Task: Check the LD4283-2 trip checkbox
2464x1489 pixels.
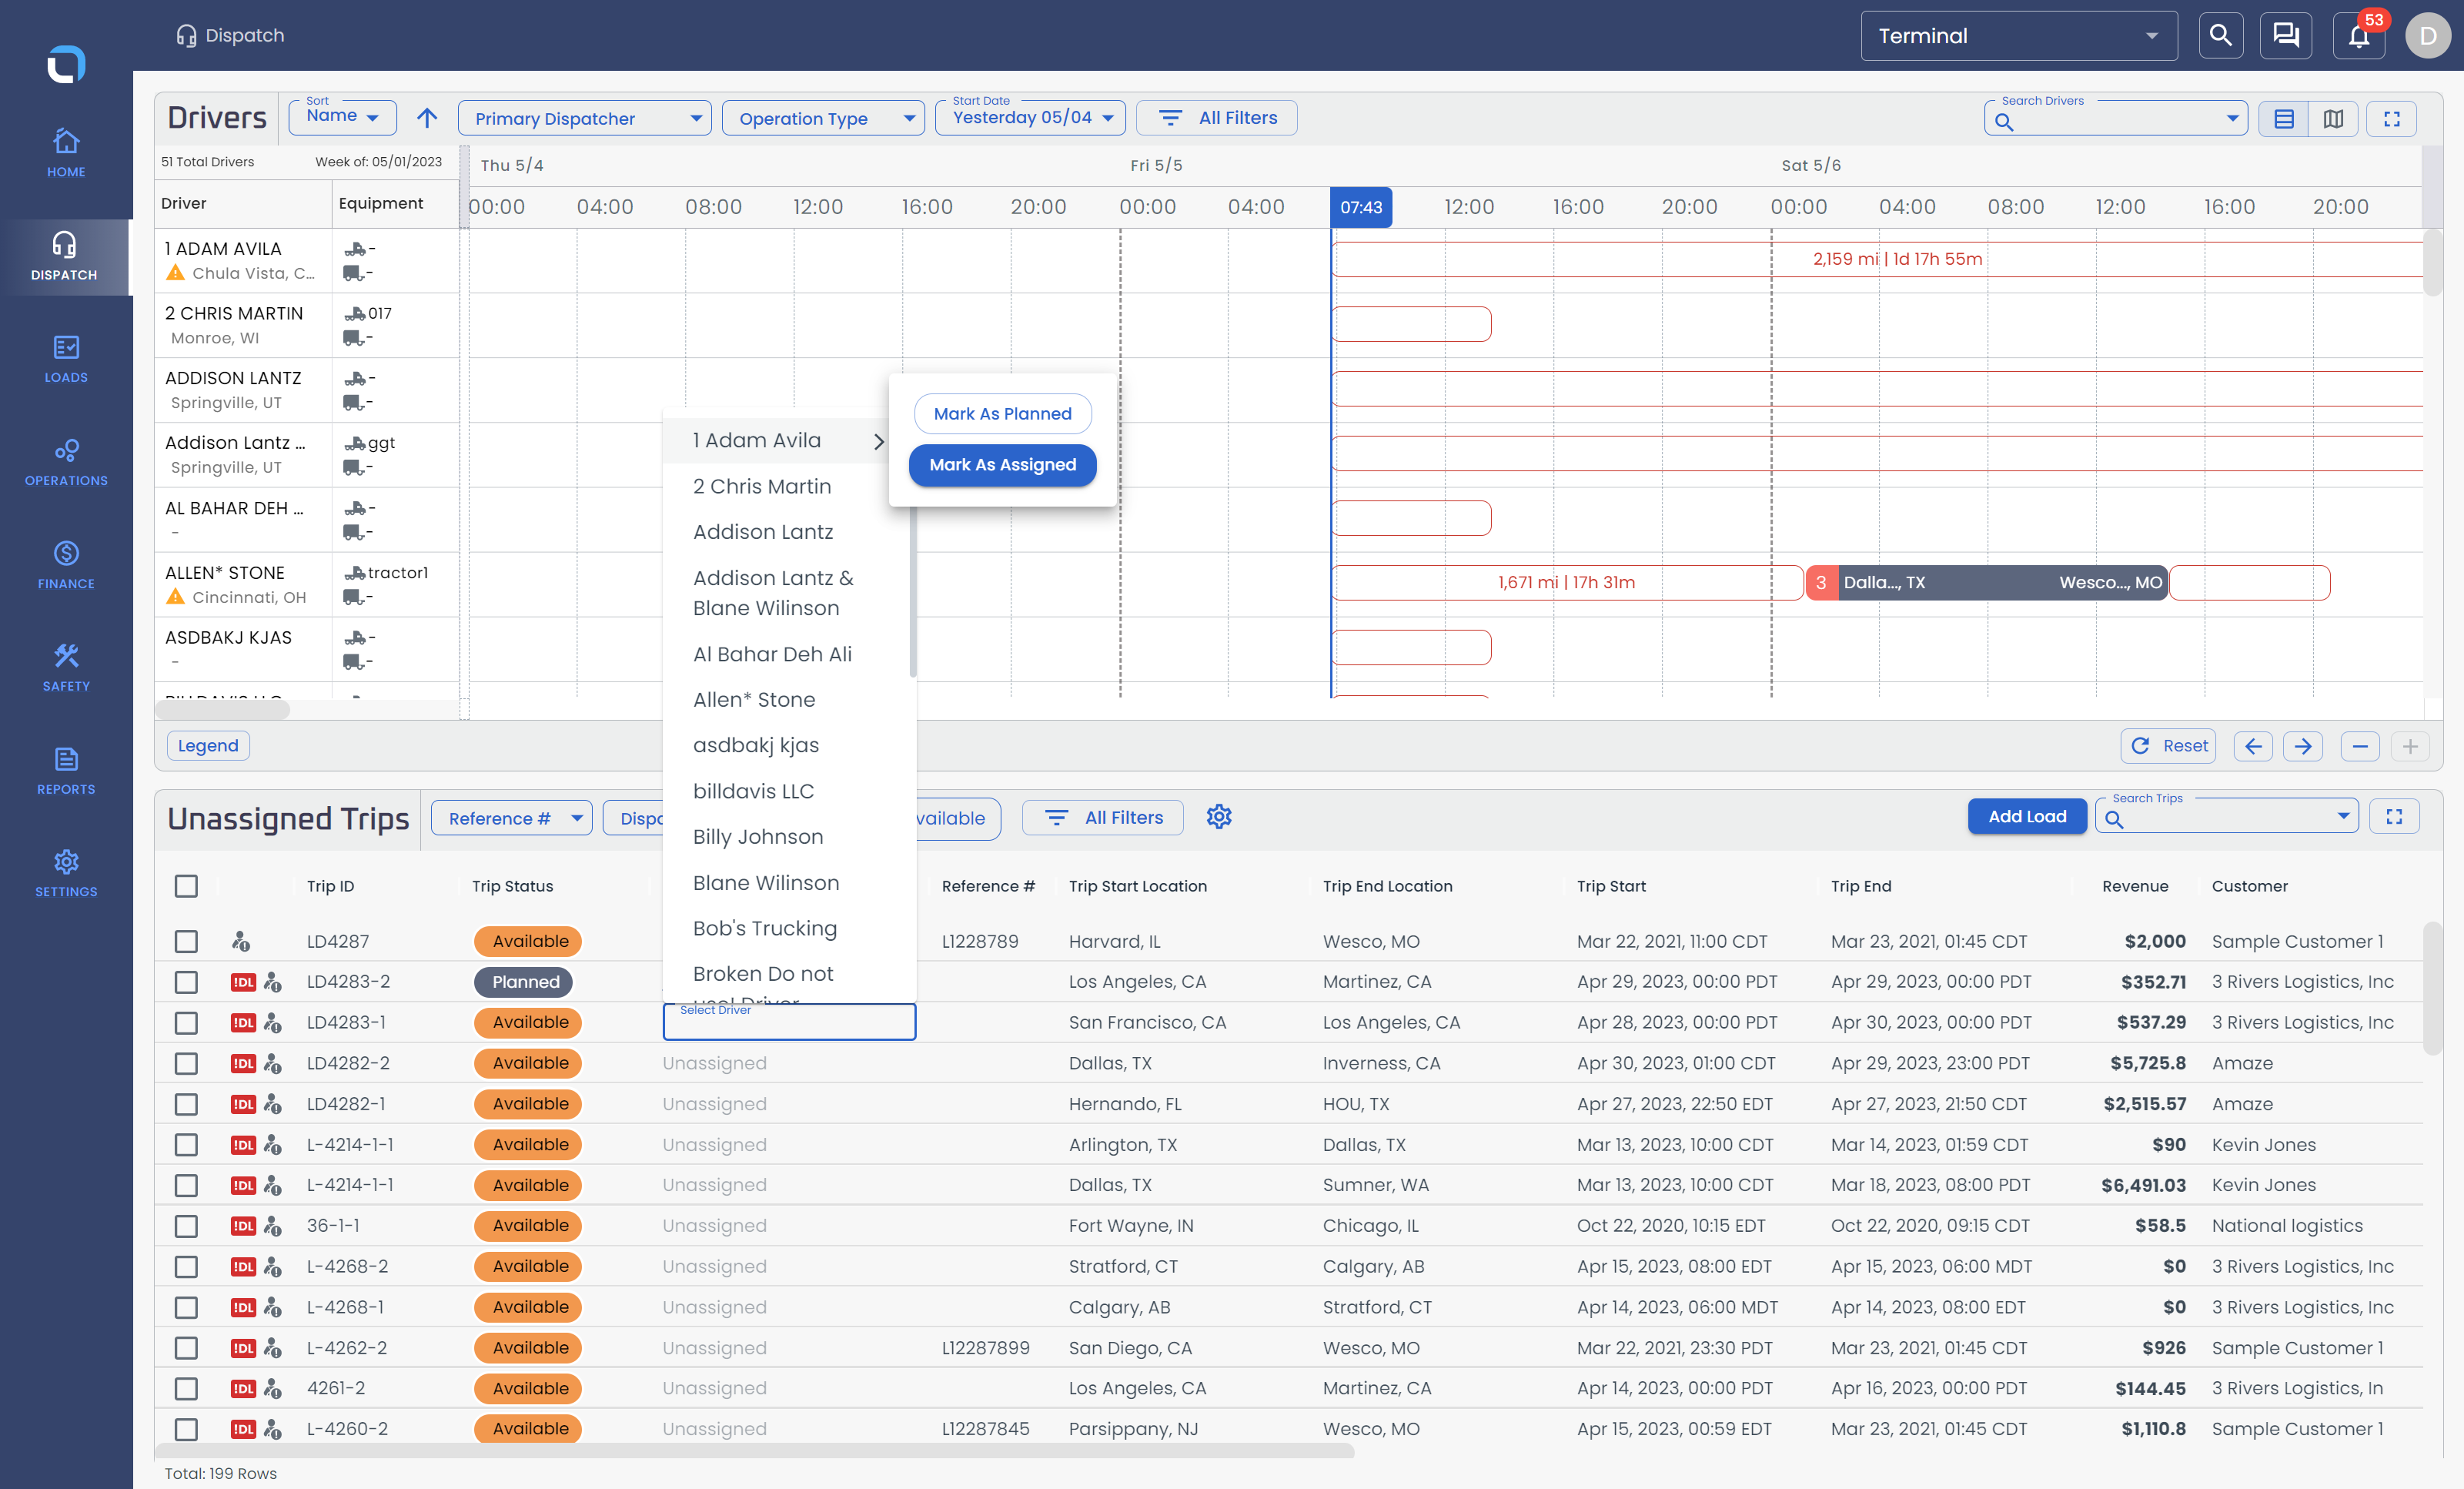Action: pos(186,982)
